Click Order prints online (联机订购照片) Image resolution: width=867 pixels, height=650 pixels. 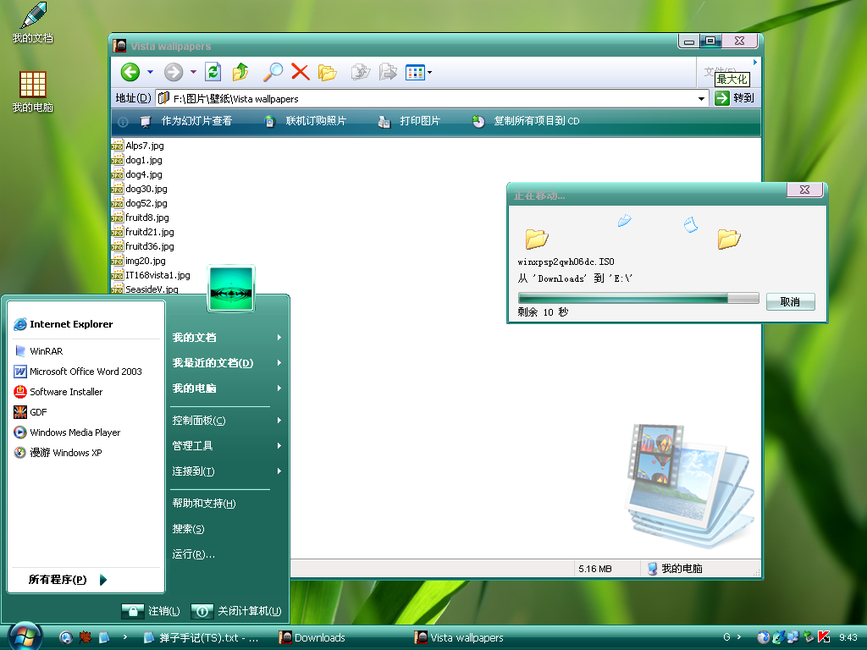[305, 121]
